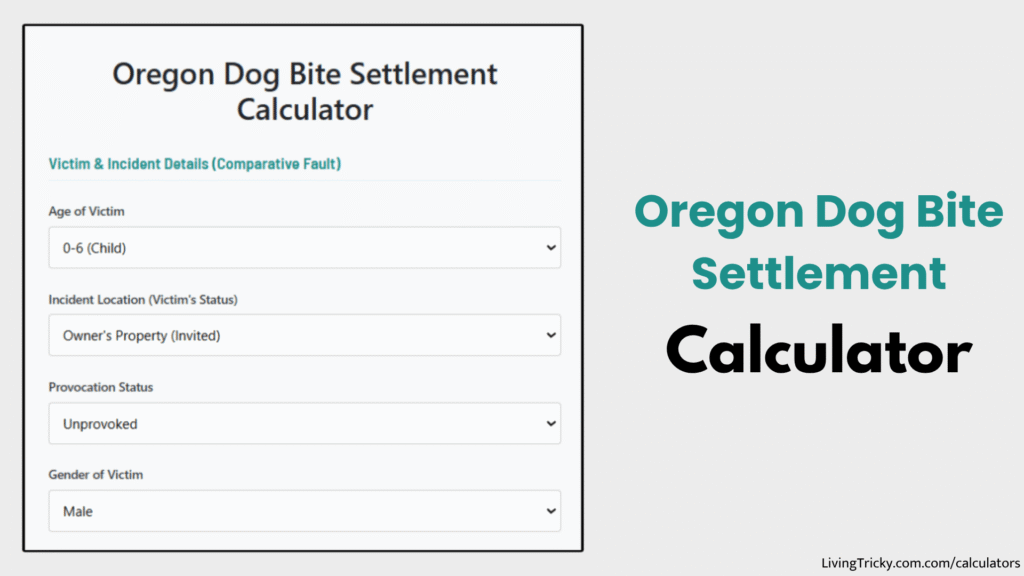Click the Victim & Incident Details section header
Viewport: 1024px width, 576px height.
[194, 163]
